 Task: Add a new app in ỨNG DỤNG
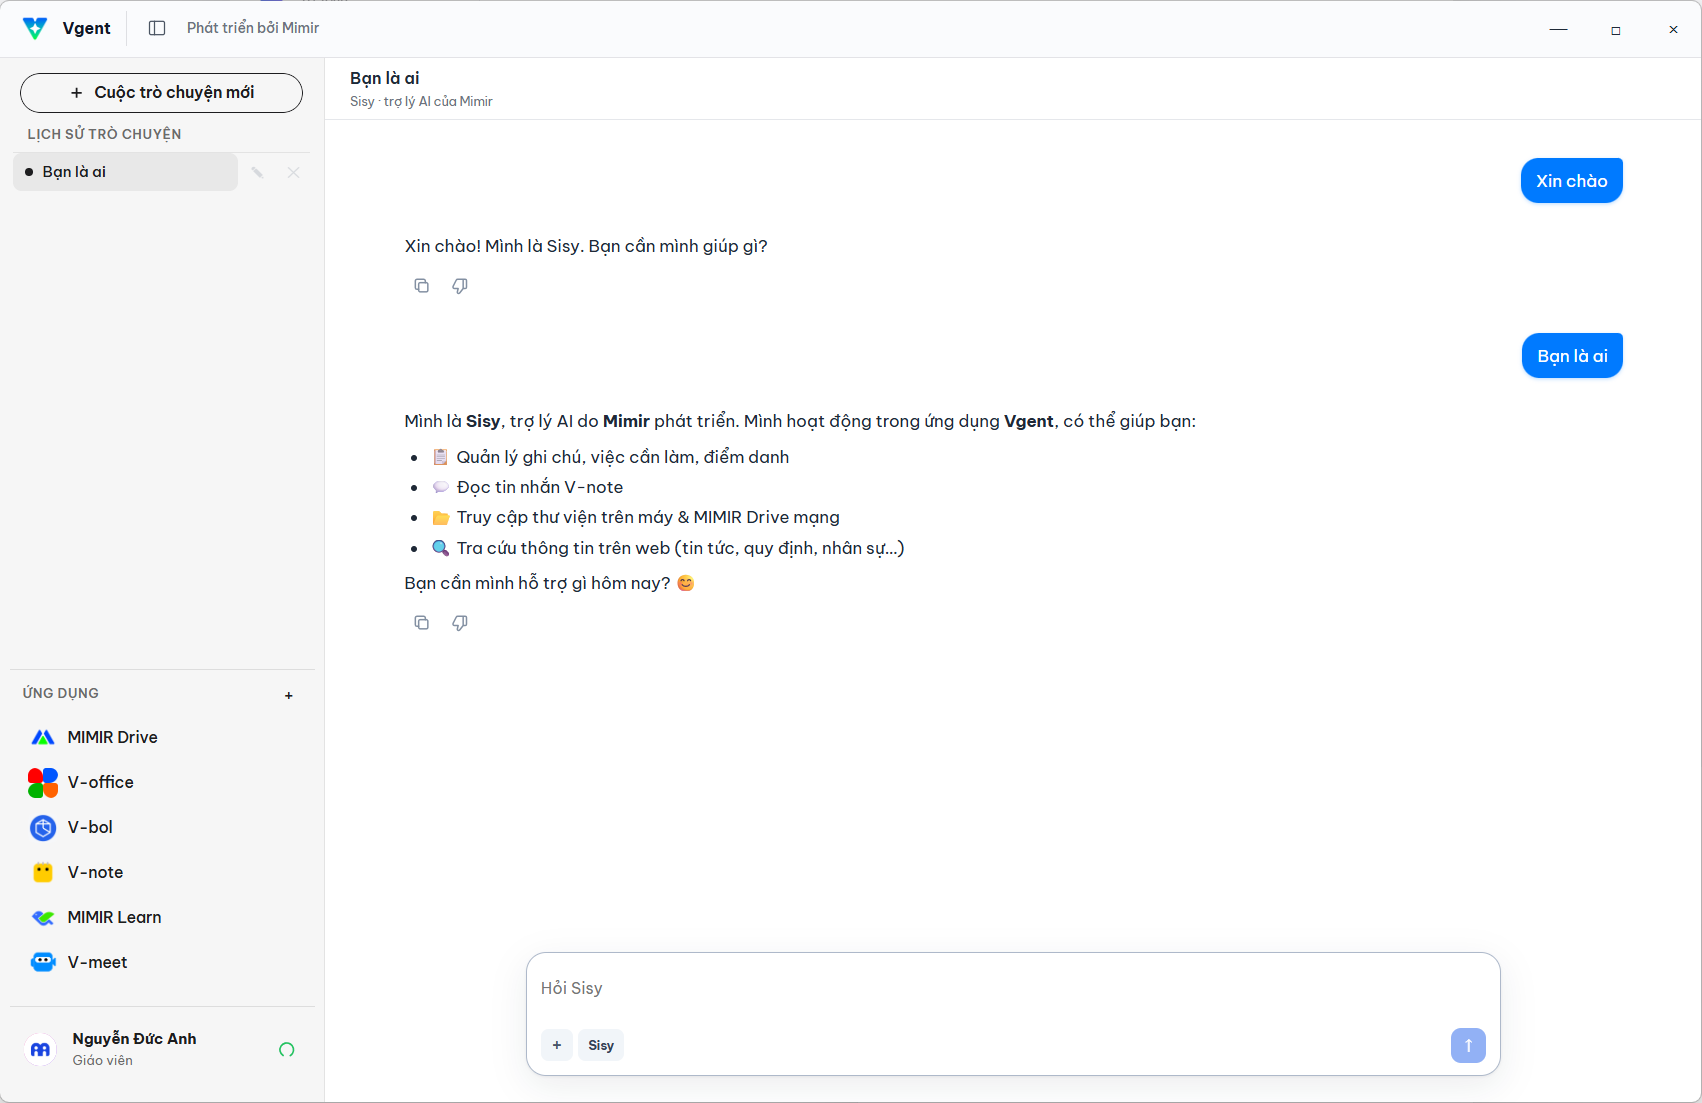289,695
